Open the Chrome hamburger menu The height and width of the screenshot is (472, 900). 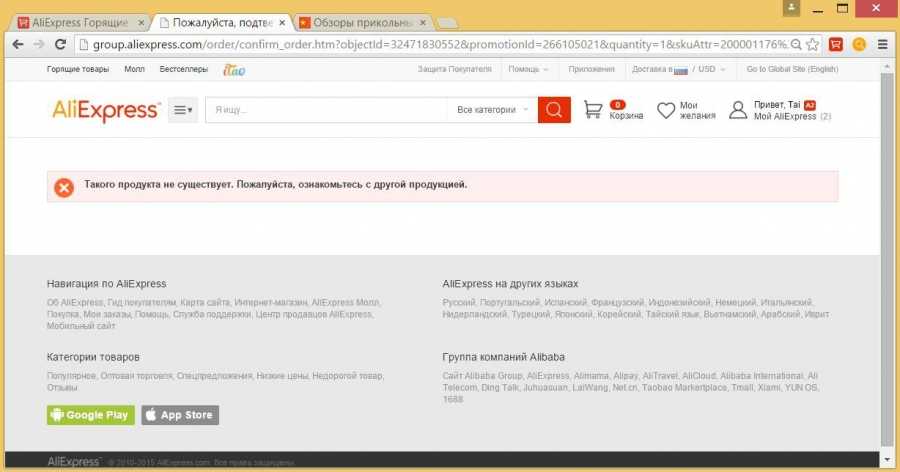(x=882, y=44)
